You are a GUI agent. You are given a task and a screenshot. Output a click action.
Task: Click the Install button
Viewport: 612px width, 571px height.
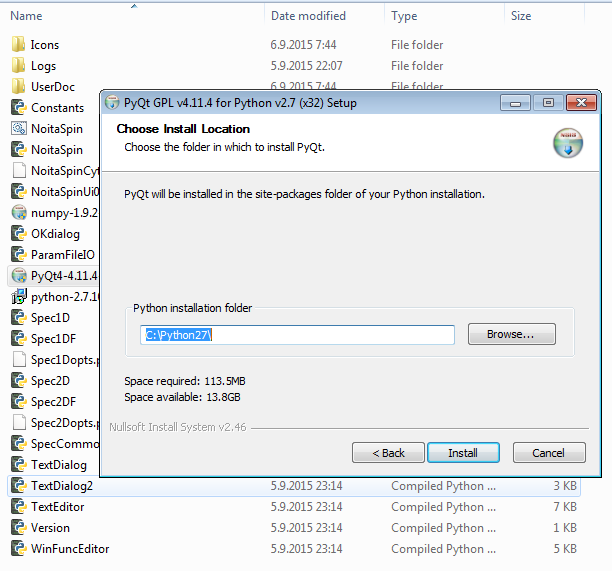pos(463,453)
